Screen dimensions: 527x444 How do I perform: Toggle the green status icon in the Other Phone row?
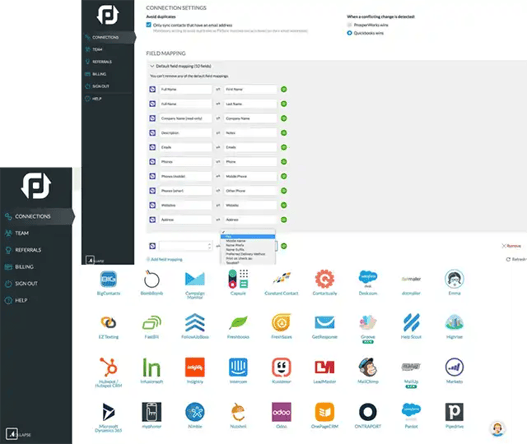tap(284, 191)
